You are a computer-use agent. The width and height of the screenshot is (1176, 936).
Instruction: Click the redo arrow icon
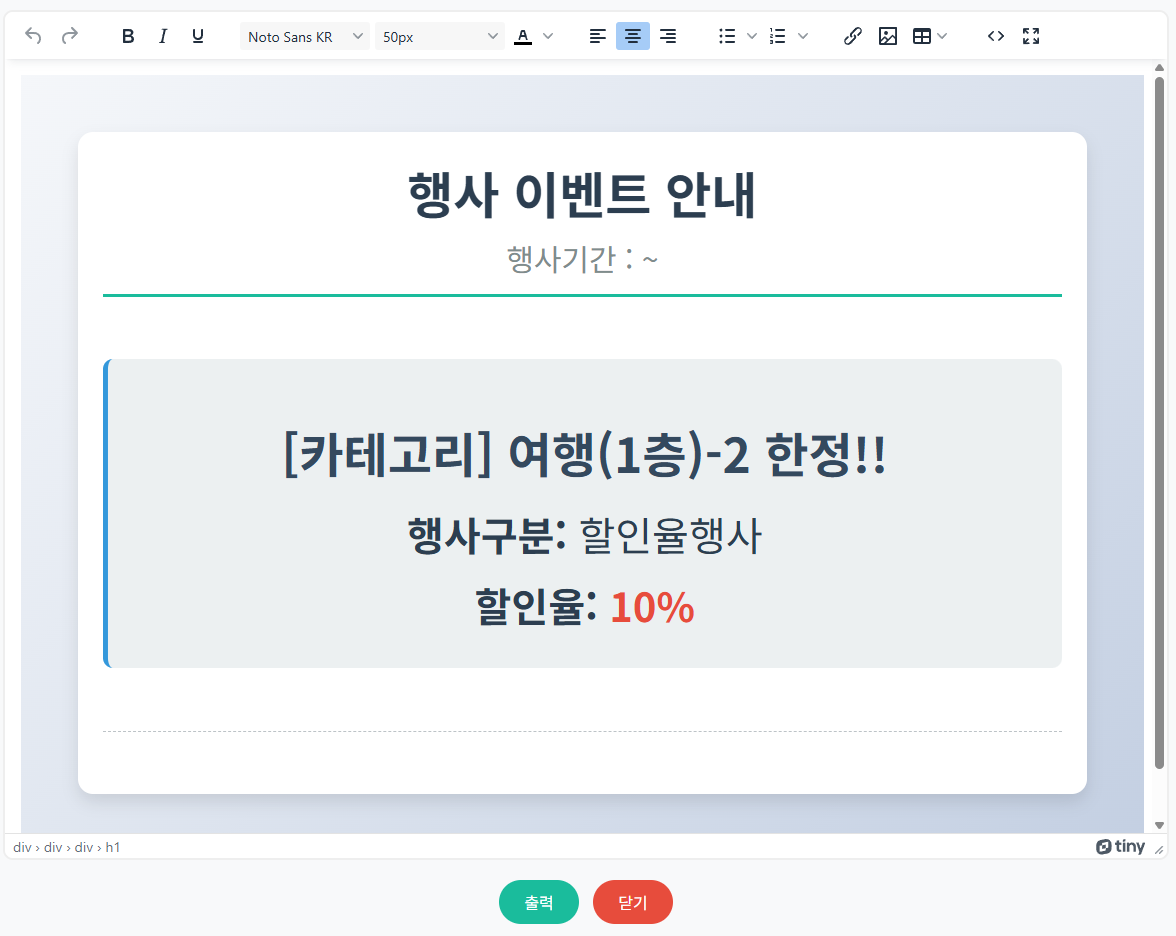pos(69,36)
